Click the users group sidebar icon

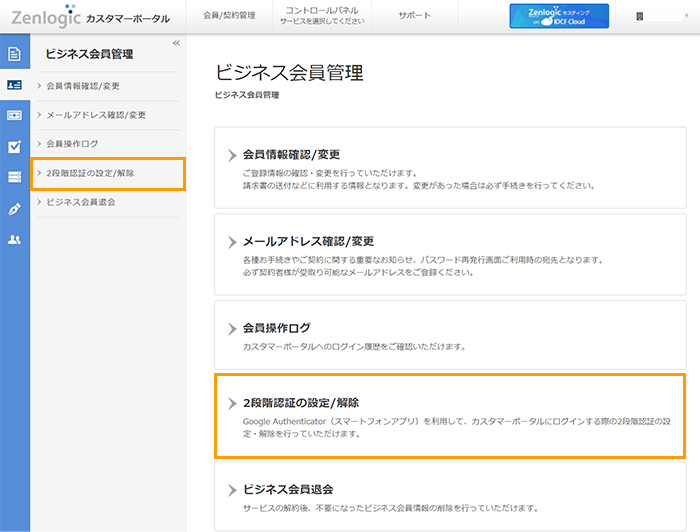pyautogui.click(x=15, y=240)
